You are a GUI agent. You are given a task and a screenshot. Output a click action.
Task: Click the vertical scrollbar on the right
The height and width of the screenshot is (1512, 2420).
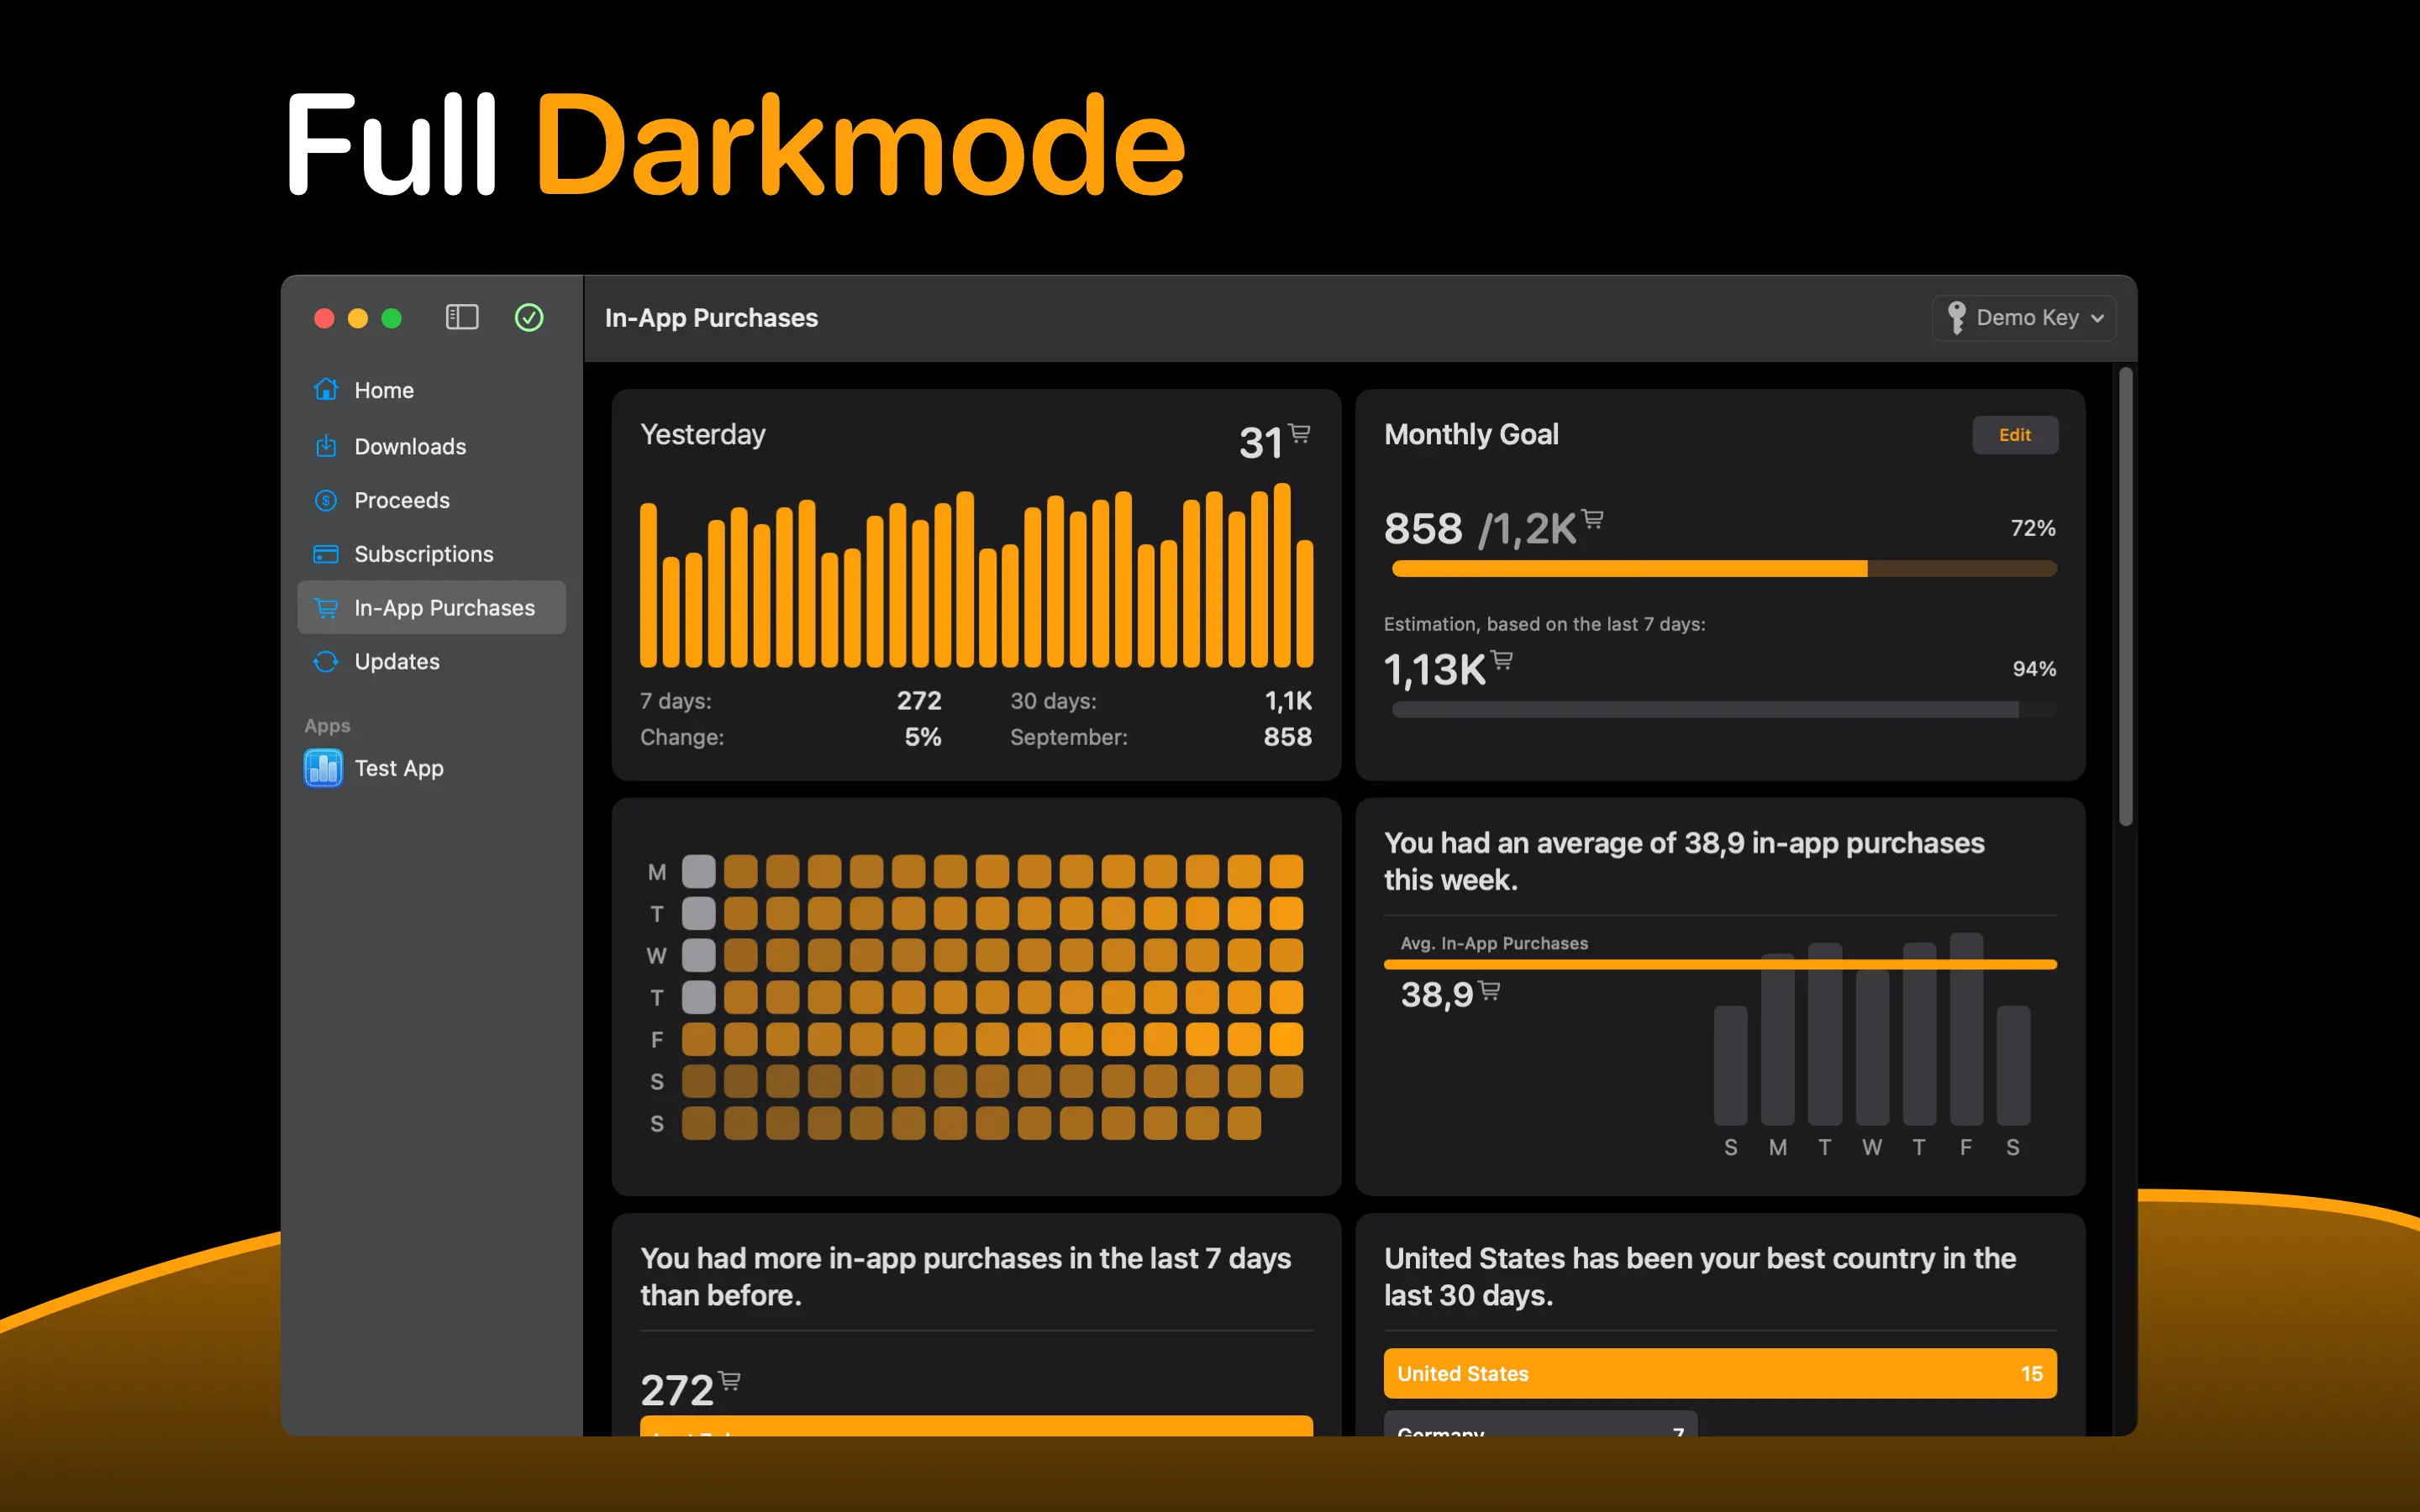click(x=2125, y=596)
